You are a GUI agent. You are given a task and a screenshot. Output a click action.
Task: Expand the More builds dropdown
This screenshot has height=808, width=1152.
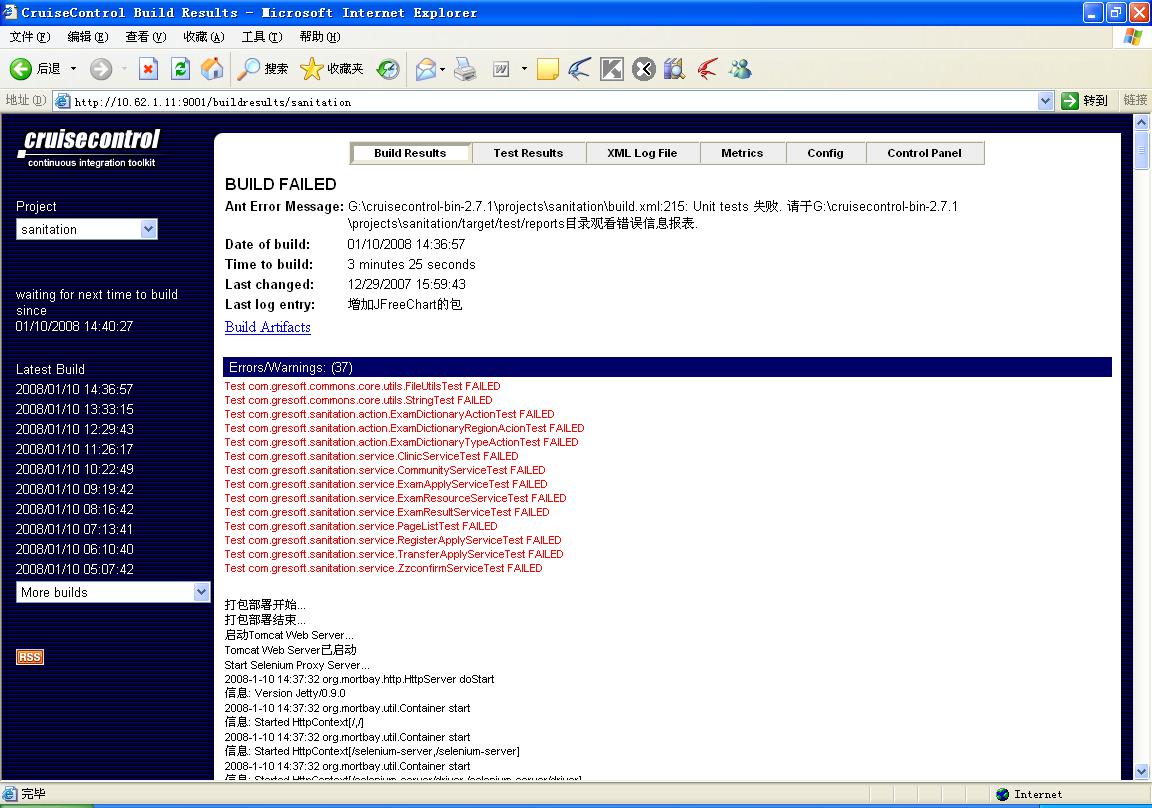click(113, 592)
